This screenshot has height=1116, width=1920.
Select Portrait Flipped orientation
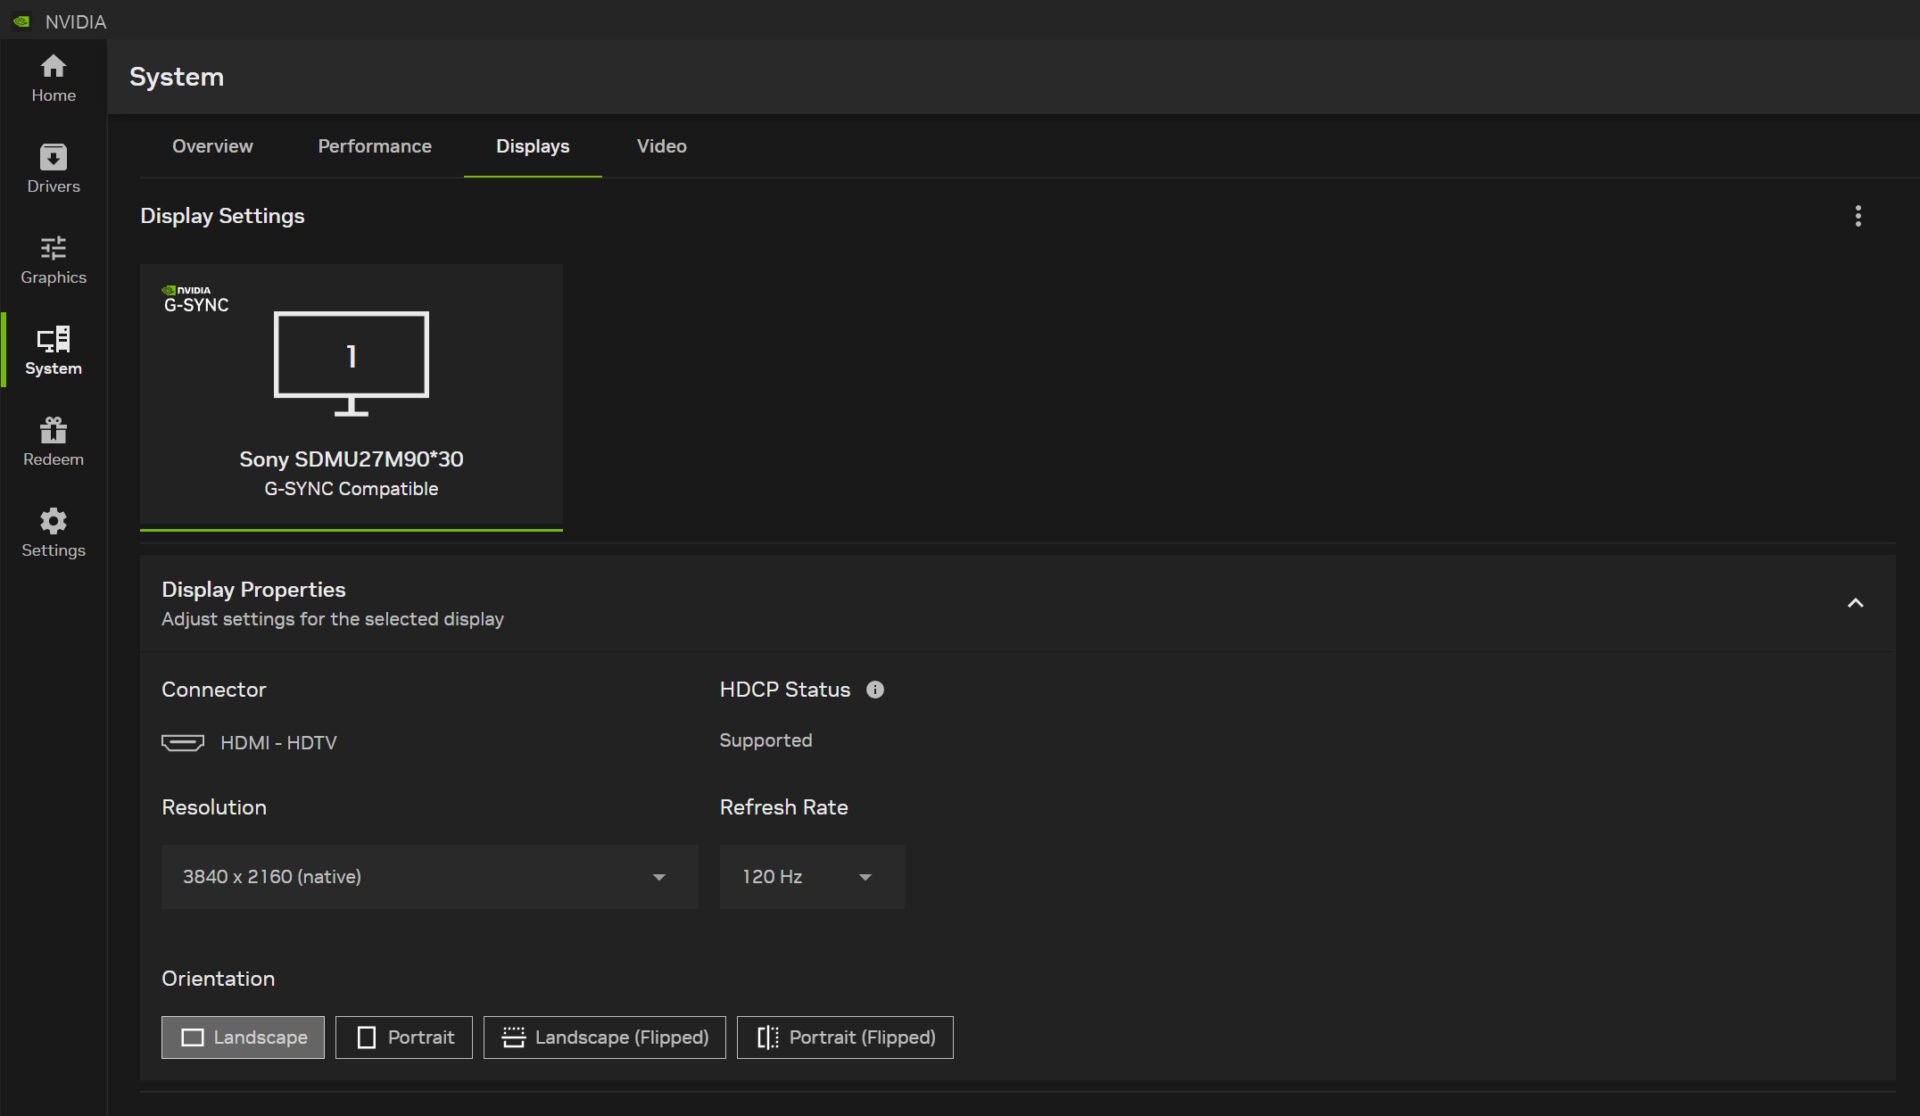pyautogui.click(x=844, y=1036)
